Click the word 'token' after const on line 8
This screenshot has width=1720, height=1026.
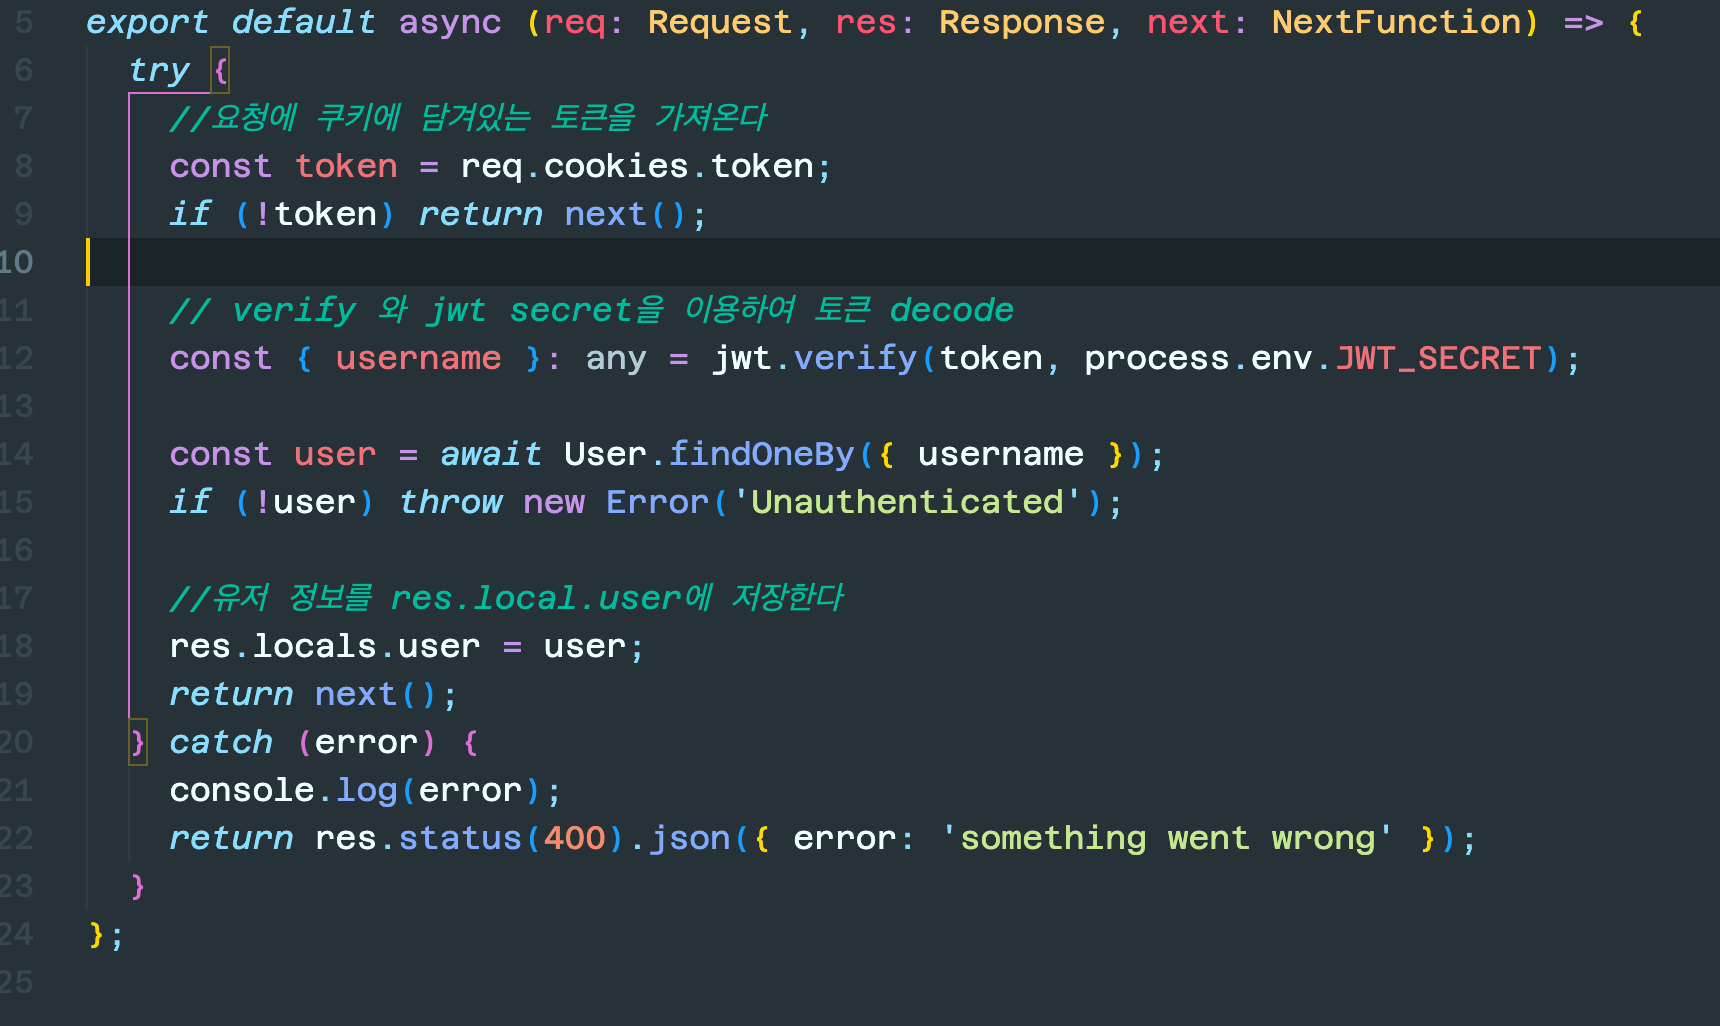pos(346,166)
